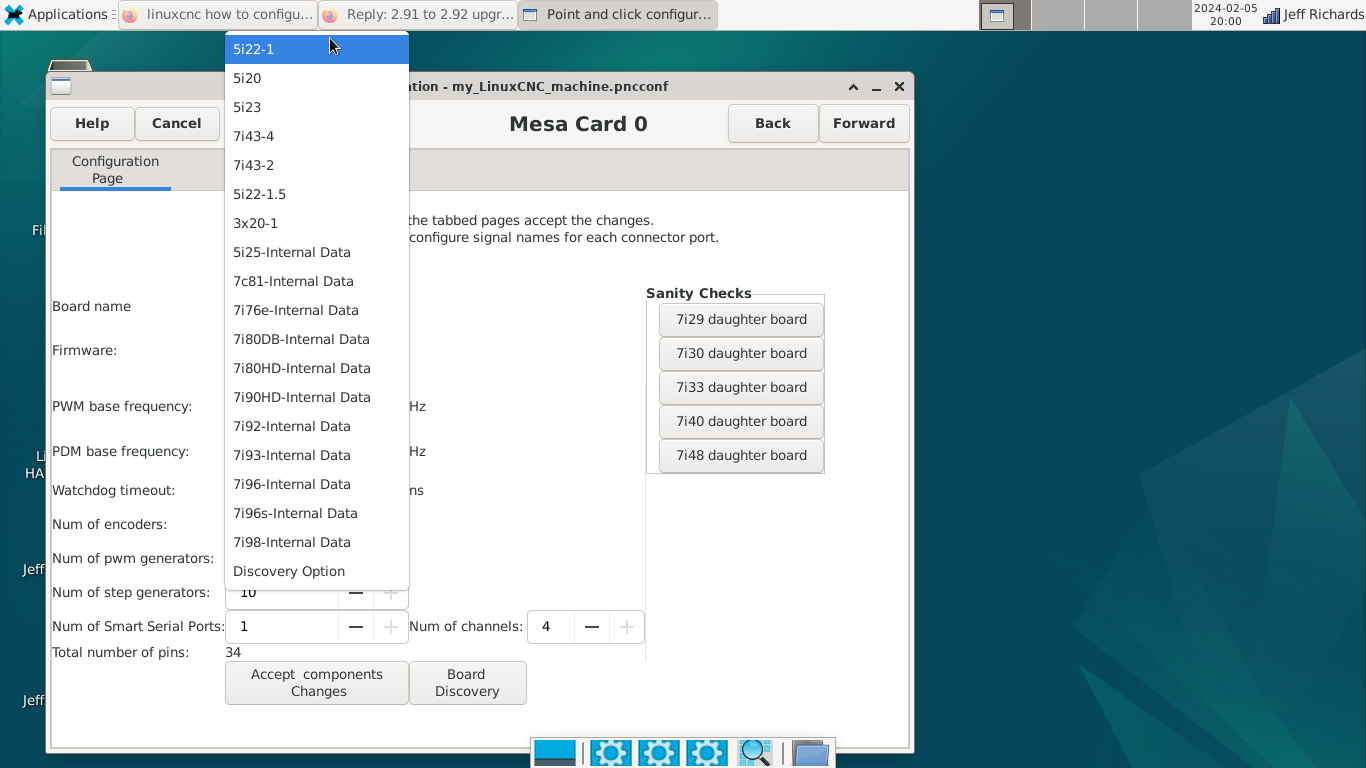Select 3x20-1 board option
This screenshot has height=768, width=1366.
[317, 223]
